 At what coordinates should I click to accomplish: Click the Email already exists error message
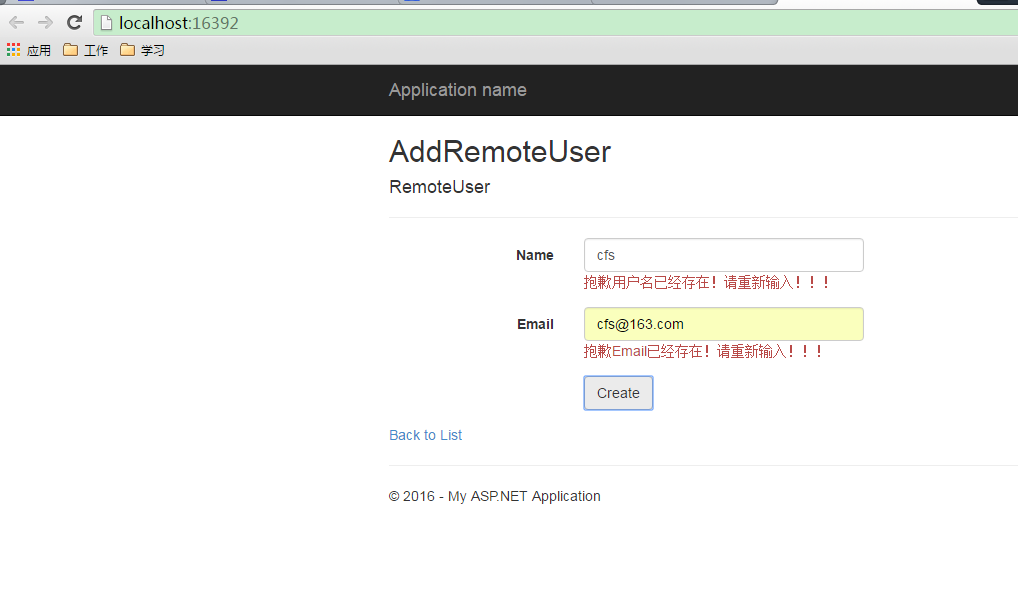pyautogui.click(x=703, y=351)
